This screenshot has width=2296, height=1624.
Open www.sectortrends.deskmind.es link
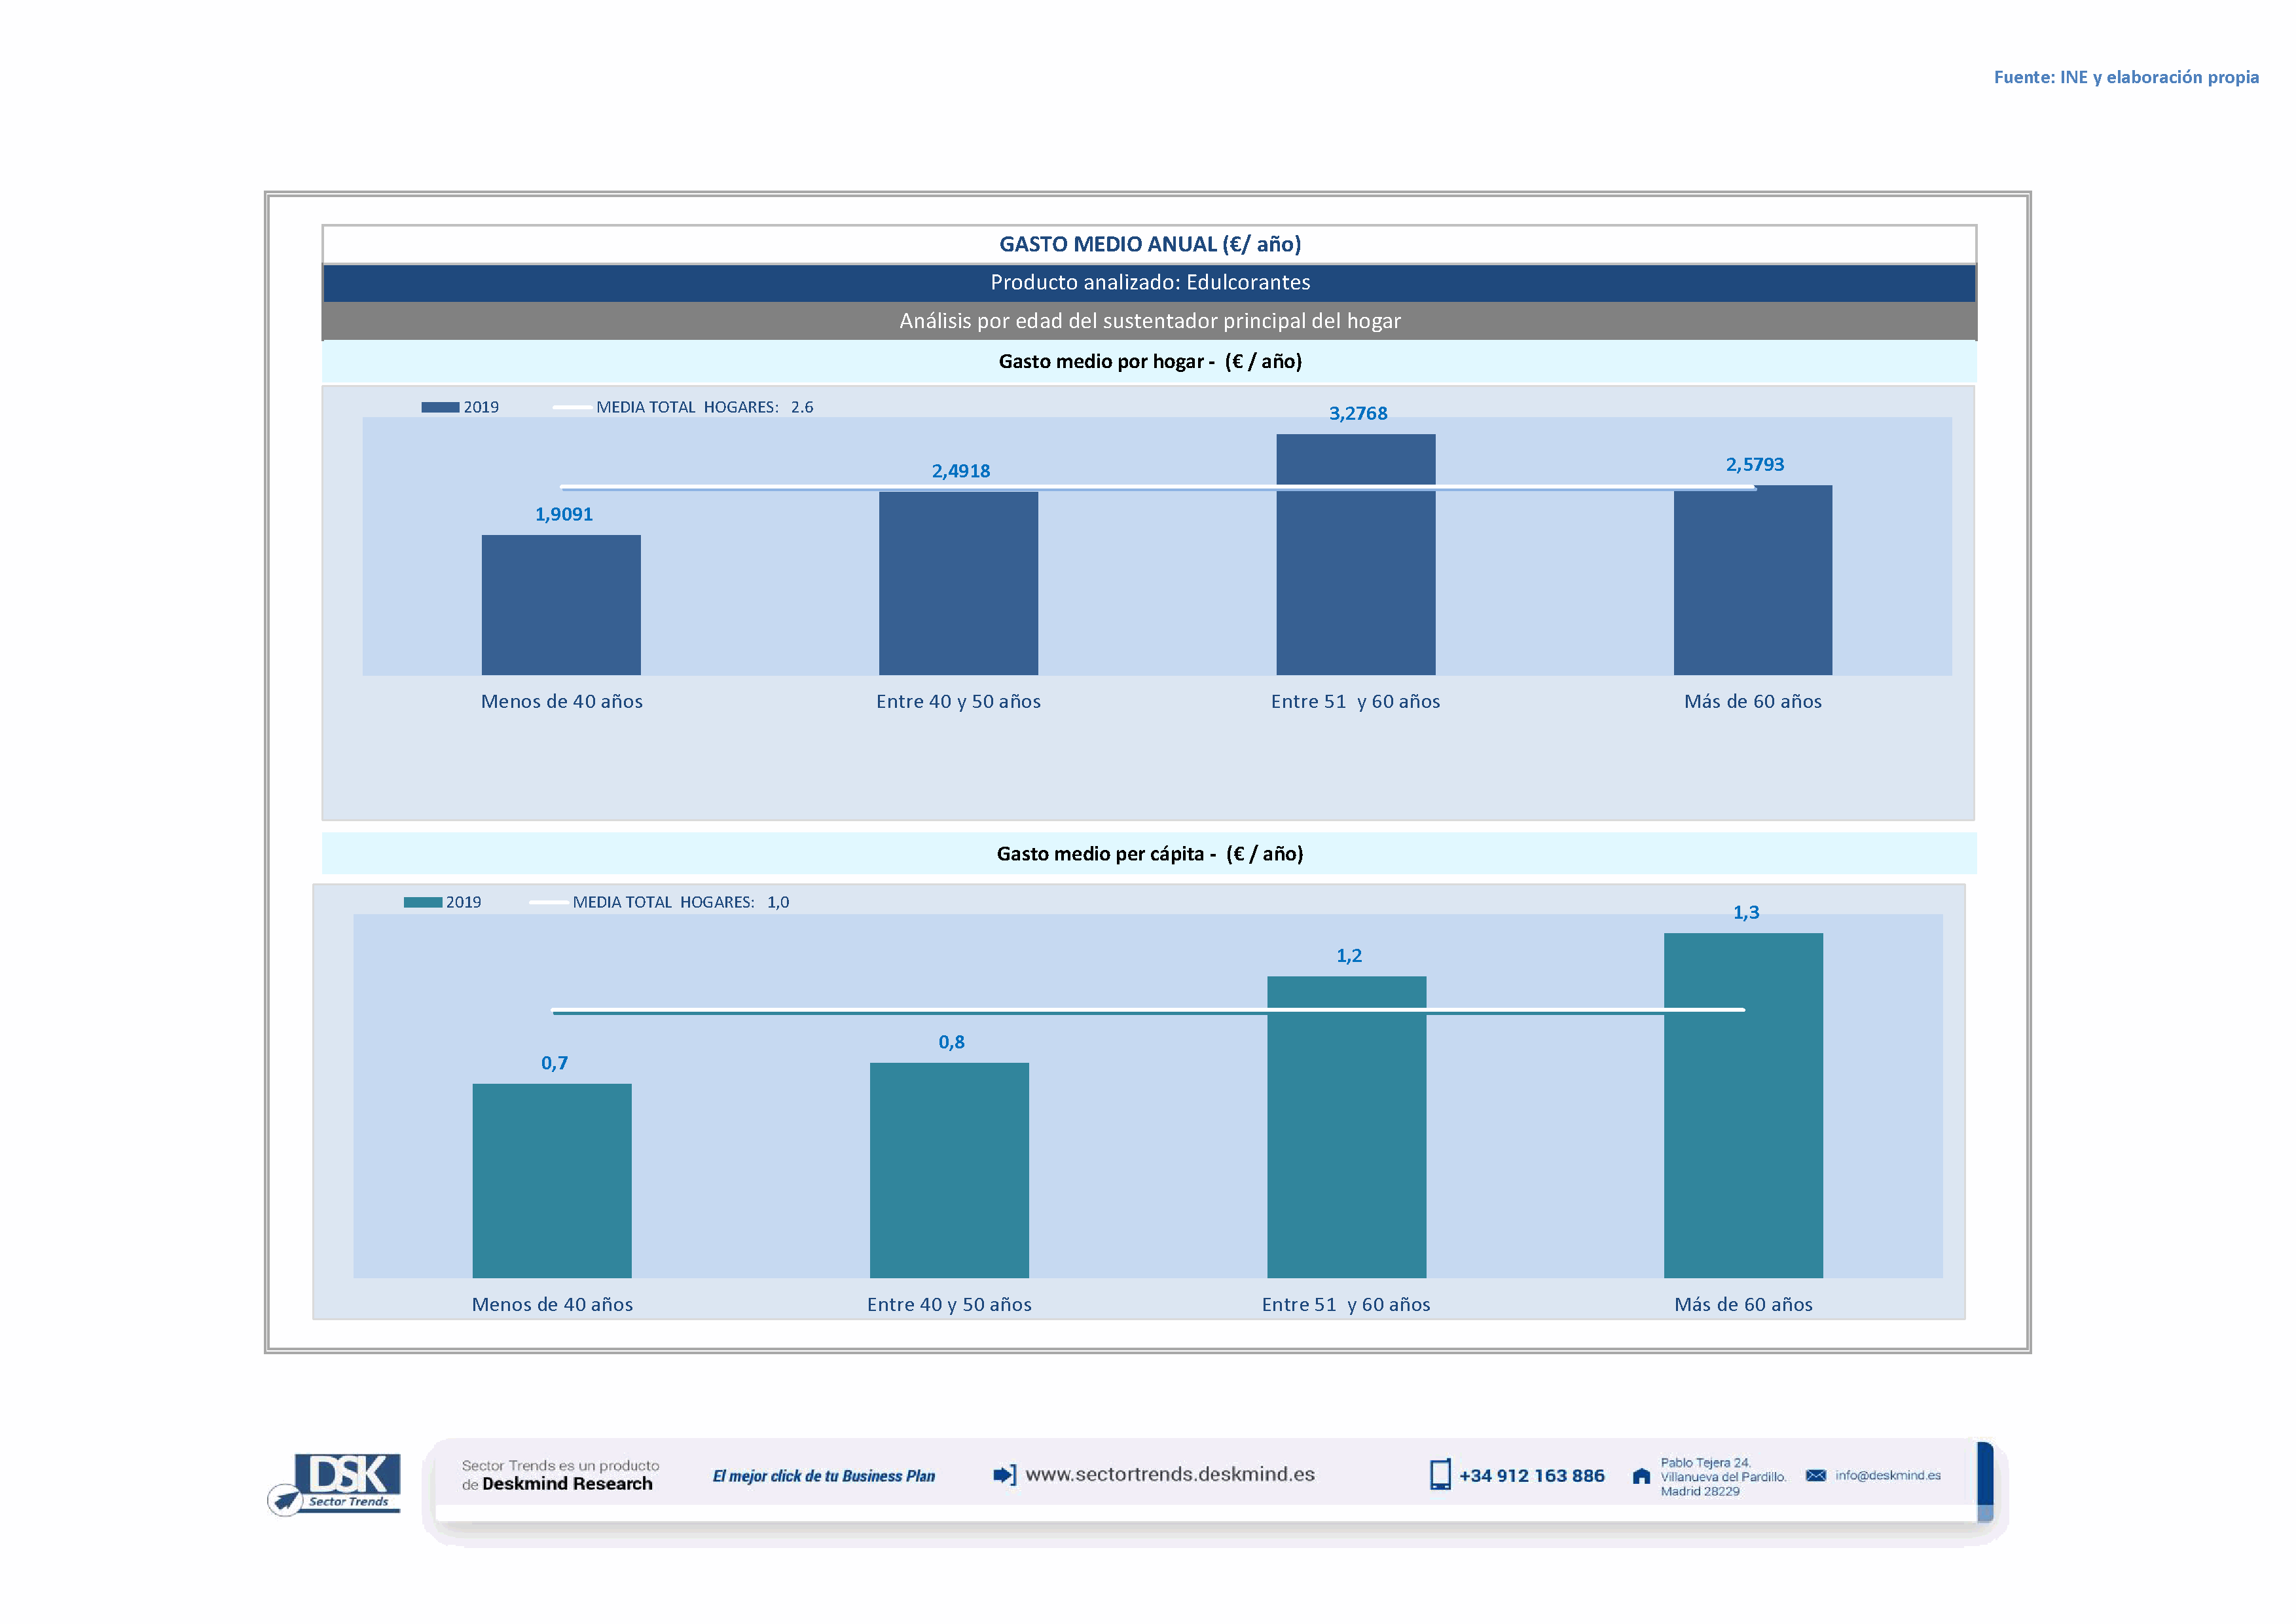pyautogui.click(x=1170, y=1475)
